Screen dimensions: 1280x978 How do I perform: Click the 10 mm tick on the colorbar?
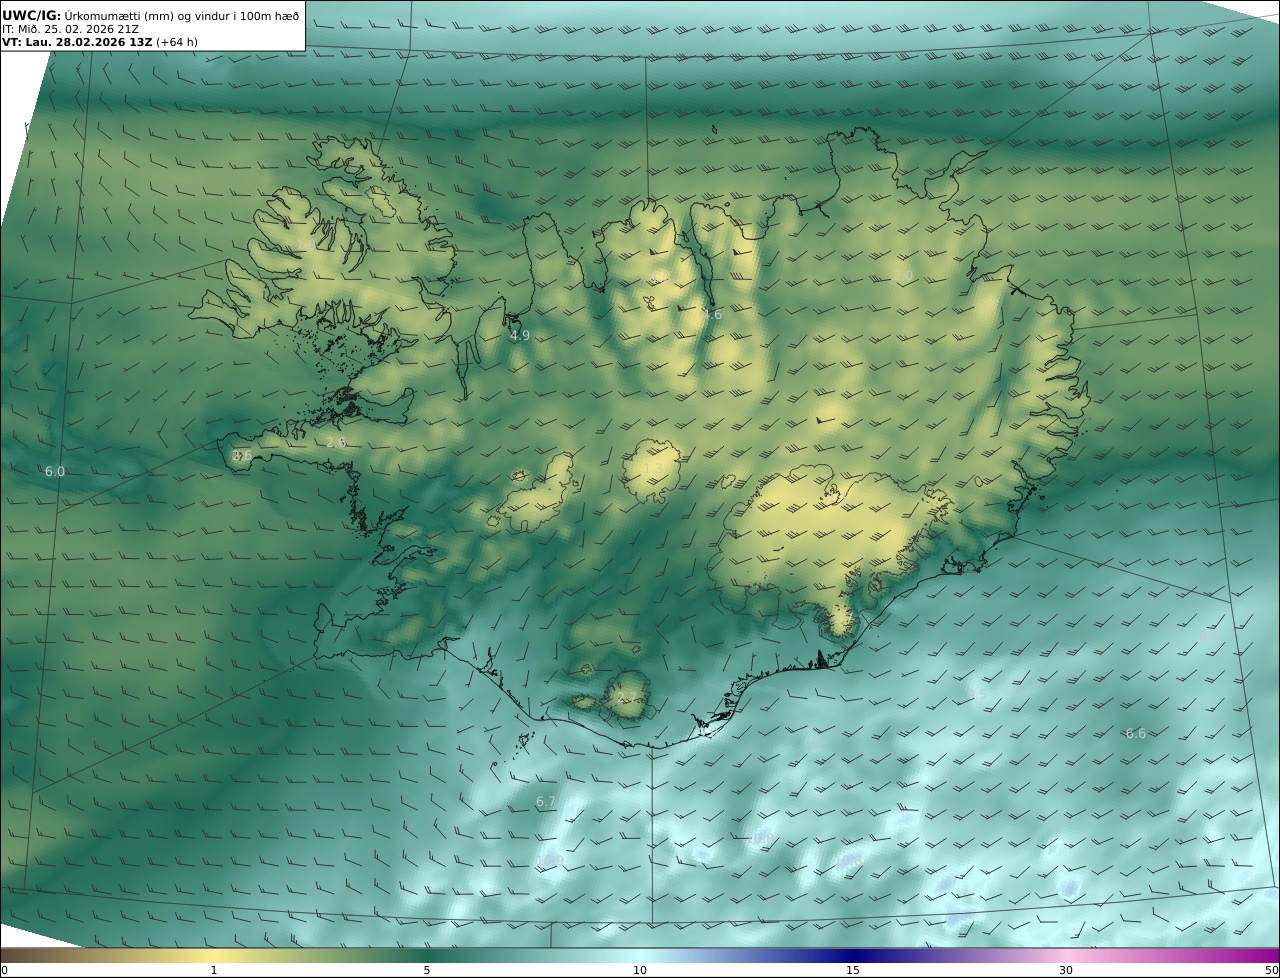coord(640,970)
